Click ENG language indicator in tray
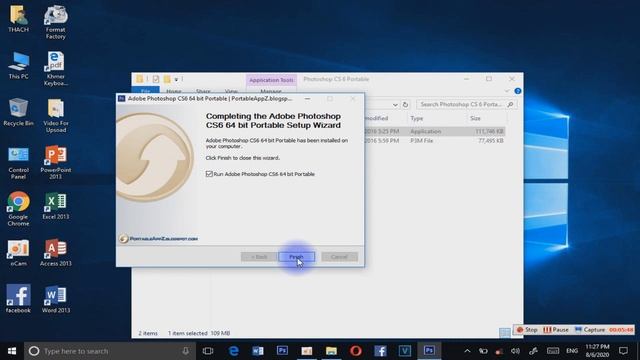Screen dimensions: 640x360 (x=572, y=351)
